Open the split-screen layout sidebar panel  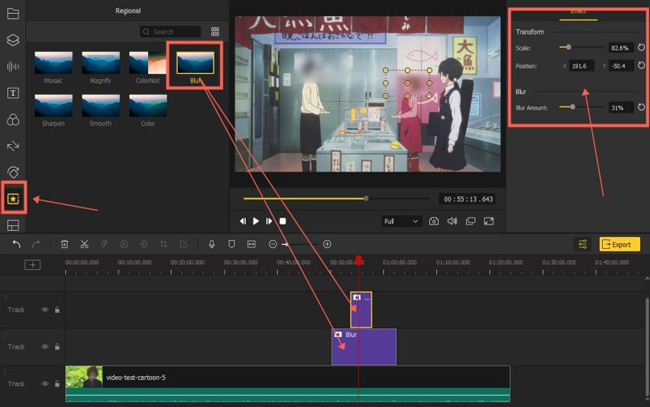(x=13, y=225)
